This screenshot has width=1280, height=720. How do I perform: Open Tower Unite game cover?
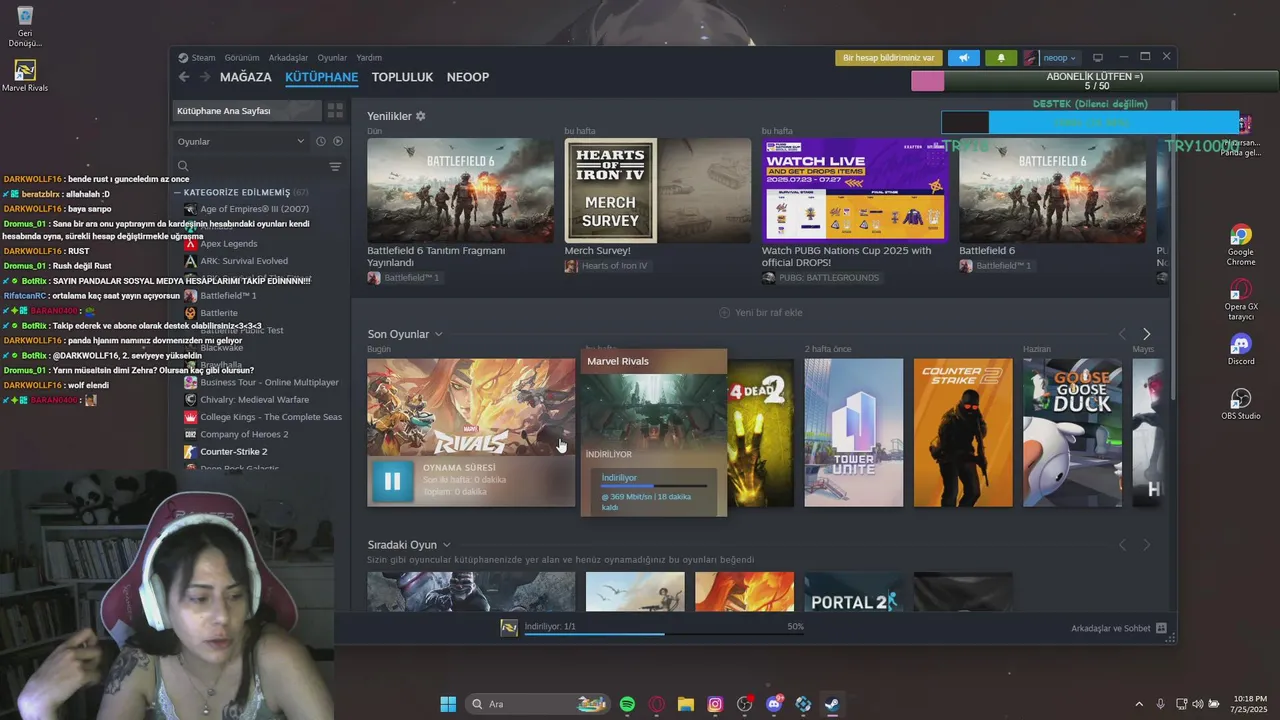[853, 432]
